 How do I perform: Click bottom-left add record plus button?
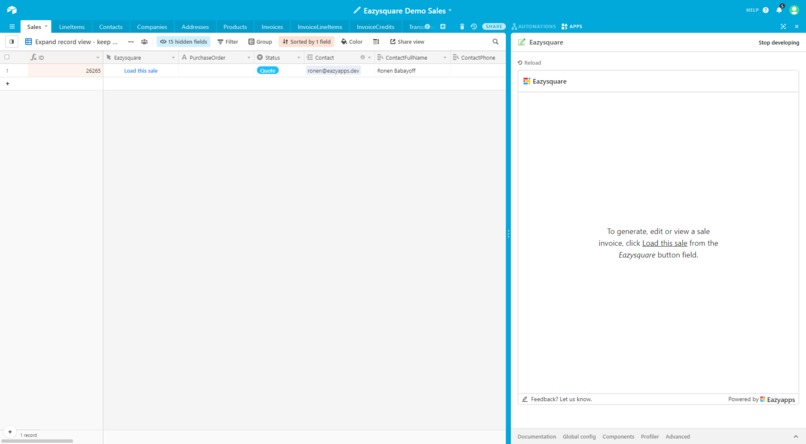coord(10,432)
